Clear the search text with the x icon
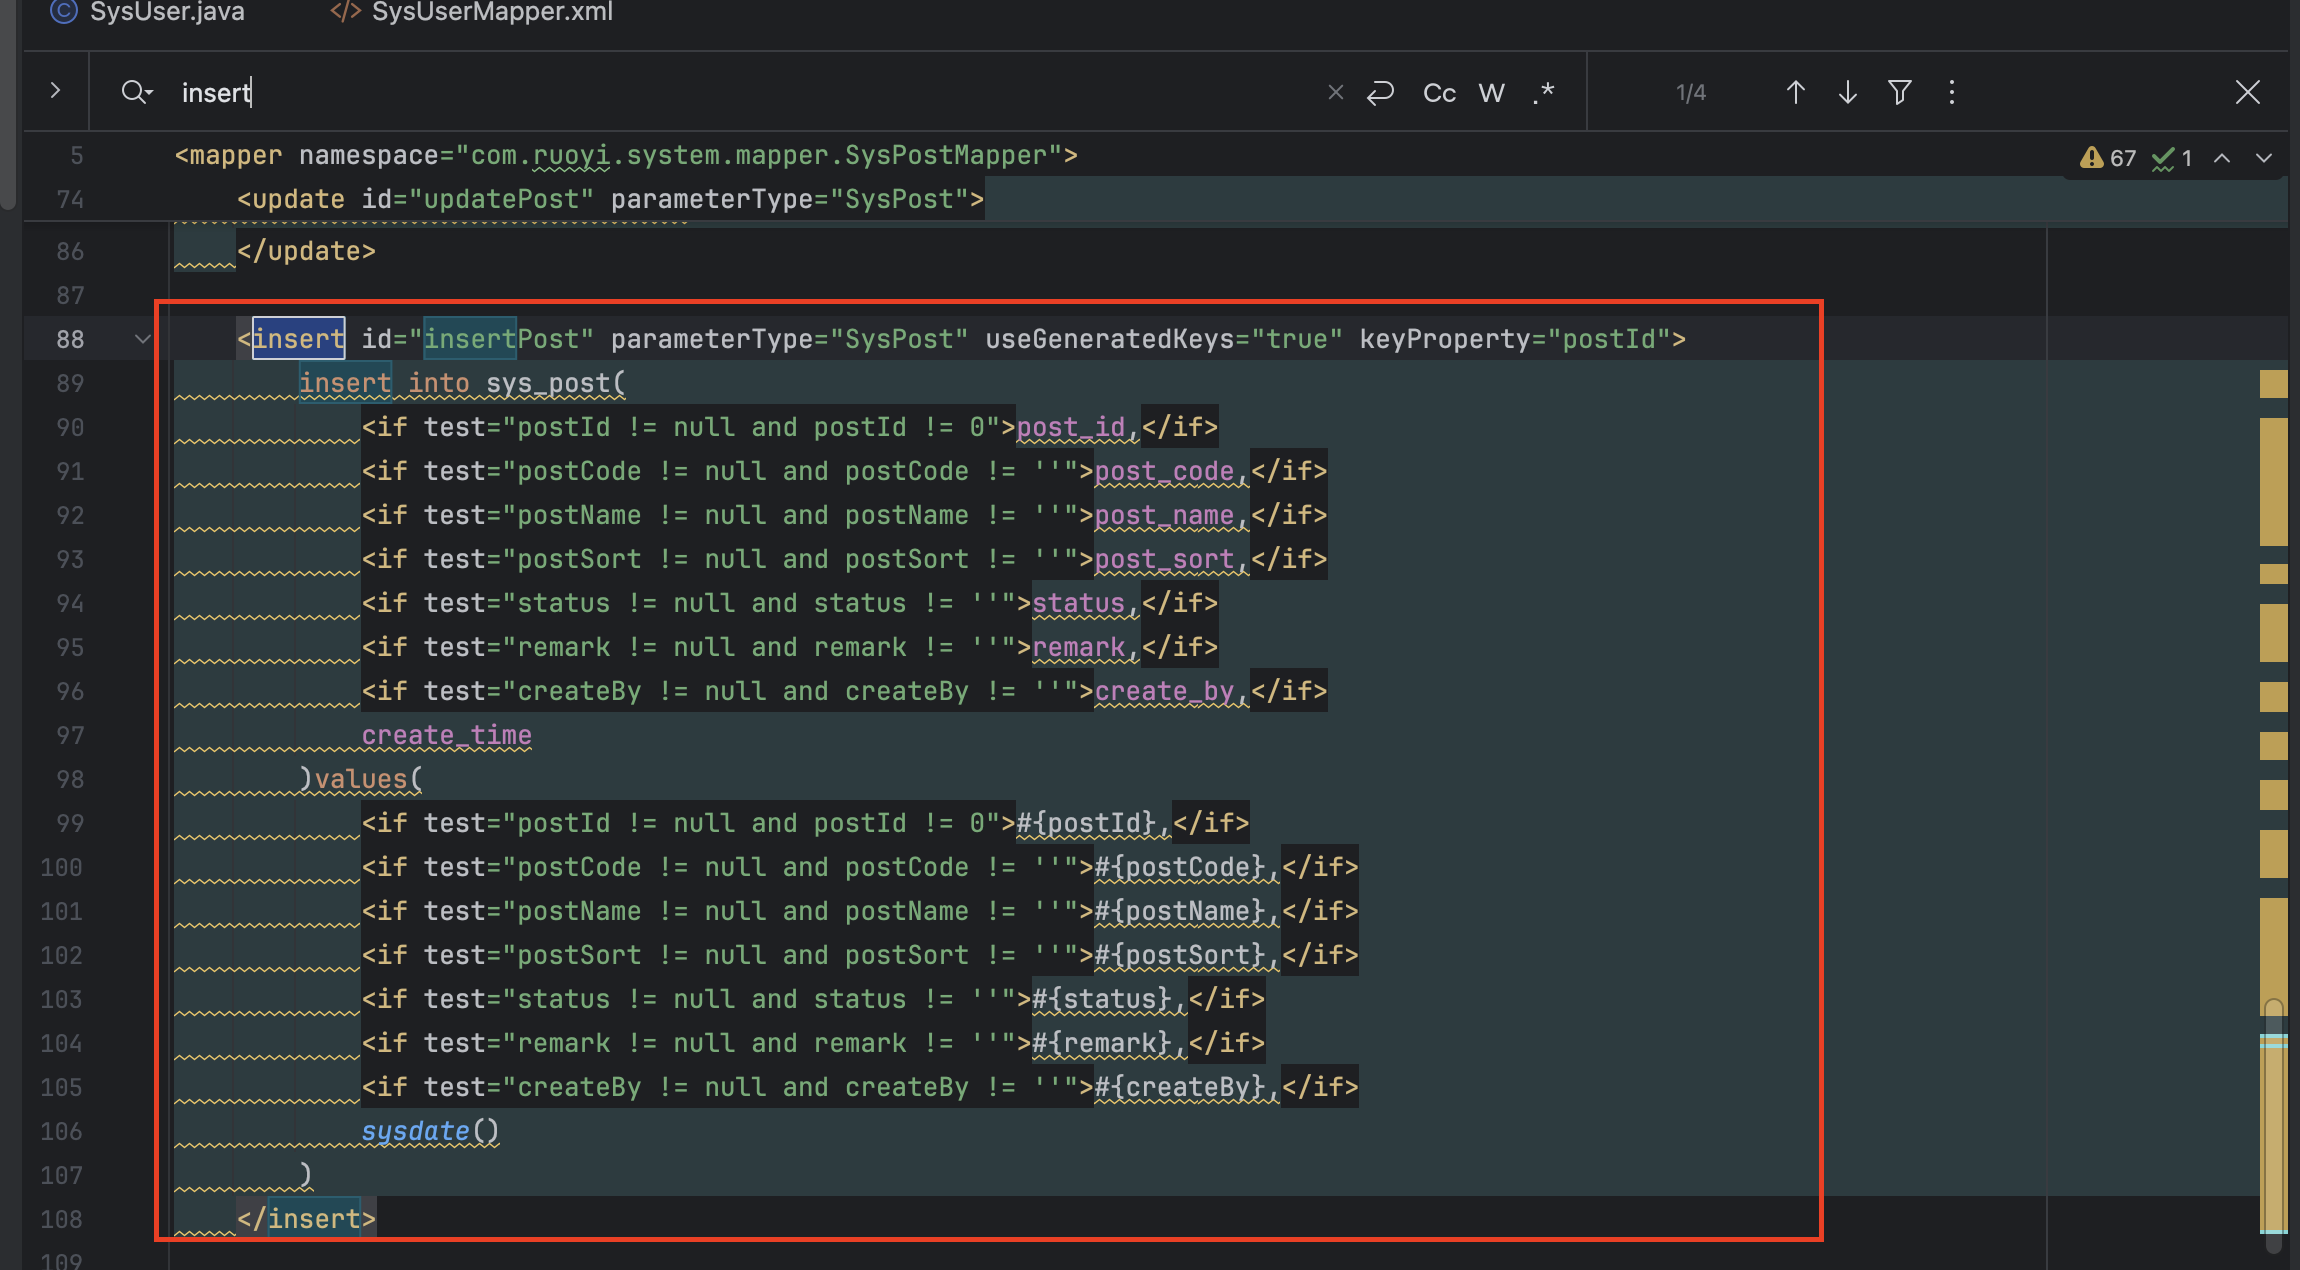This screenshot has width=2300, height=1270. coord(1335,93)
